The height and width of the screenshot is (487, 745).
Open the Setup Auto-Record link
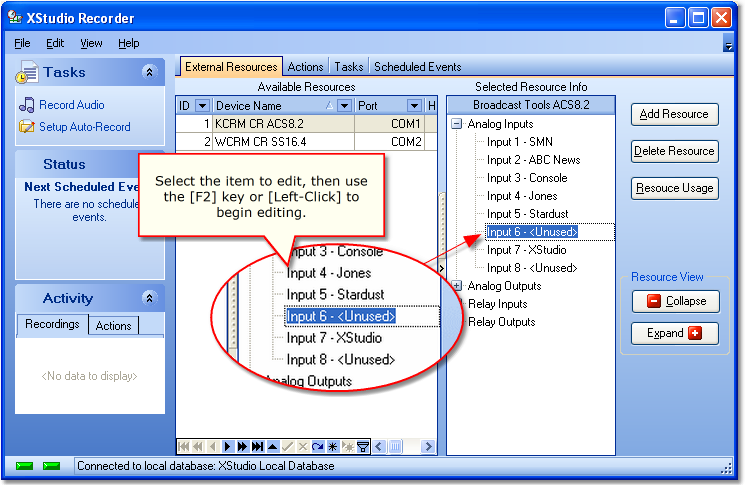click(85, 127)
